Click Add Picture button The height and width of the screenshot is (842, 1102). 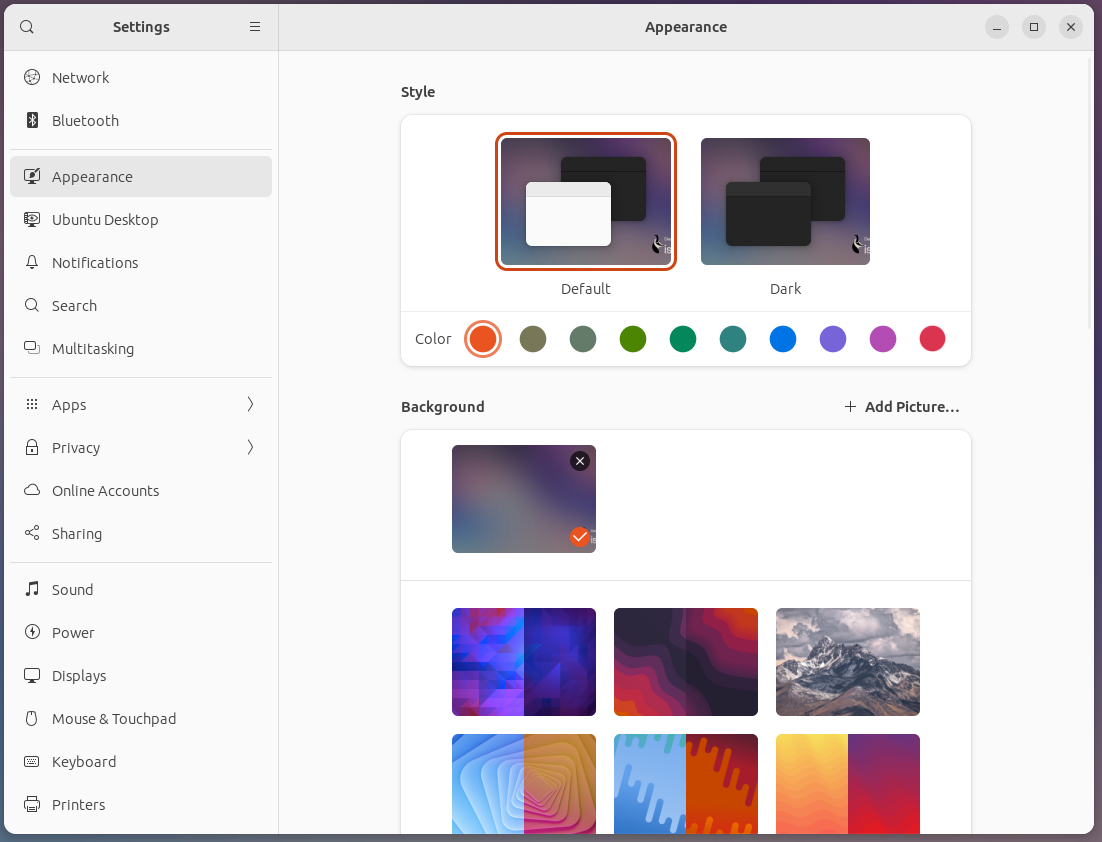[902, 407]
